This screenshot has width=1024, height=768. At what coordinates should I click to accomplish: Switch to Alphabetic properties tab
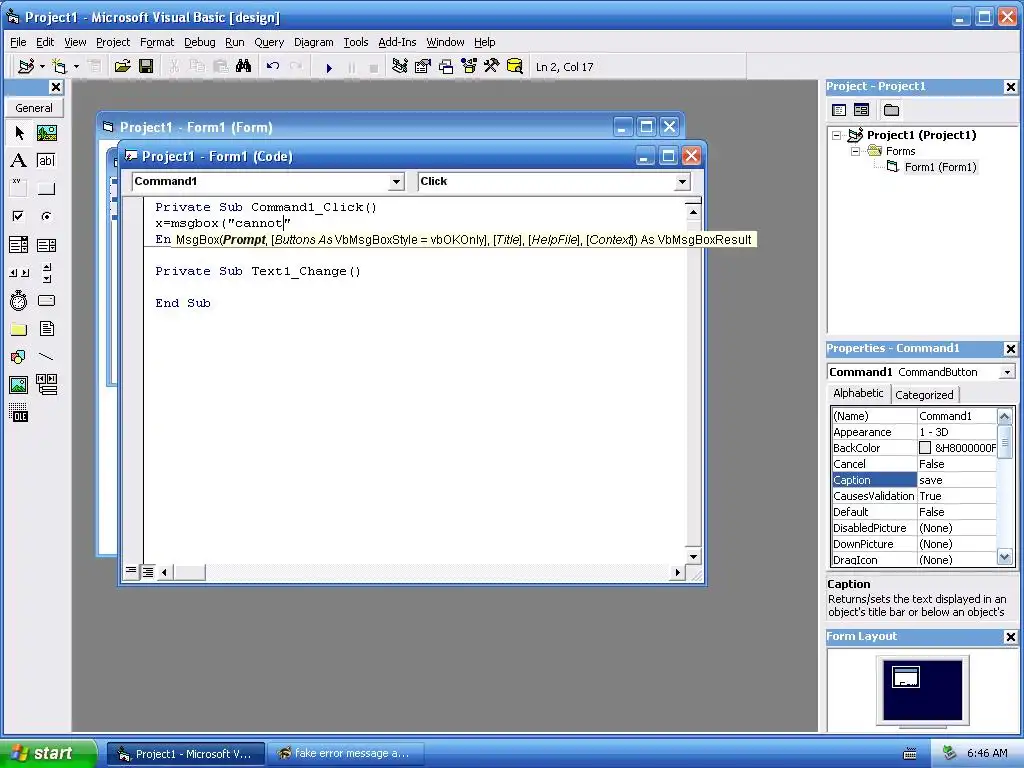click(x=857, y=393)
